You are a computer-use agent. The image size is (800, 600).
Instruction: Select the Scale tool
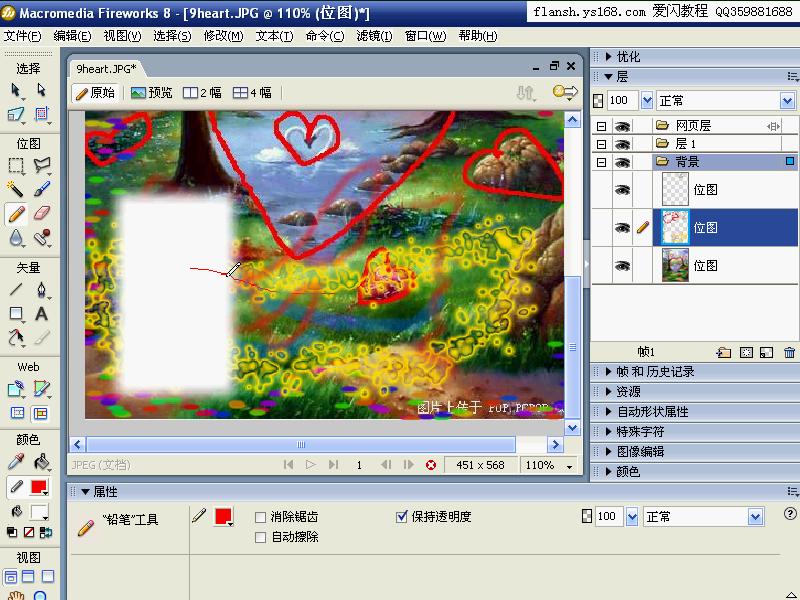coord(15,114)
